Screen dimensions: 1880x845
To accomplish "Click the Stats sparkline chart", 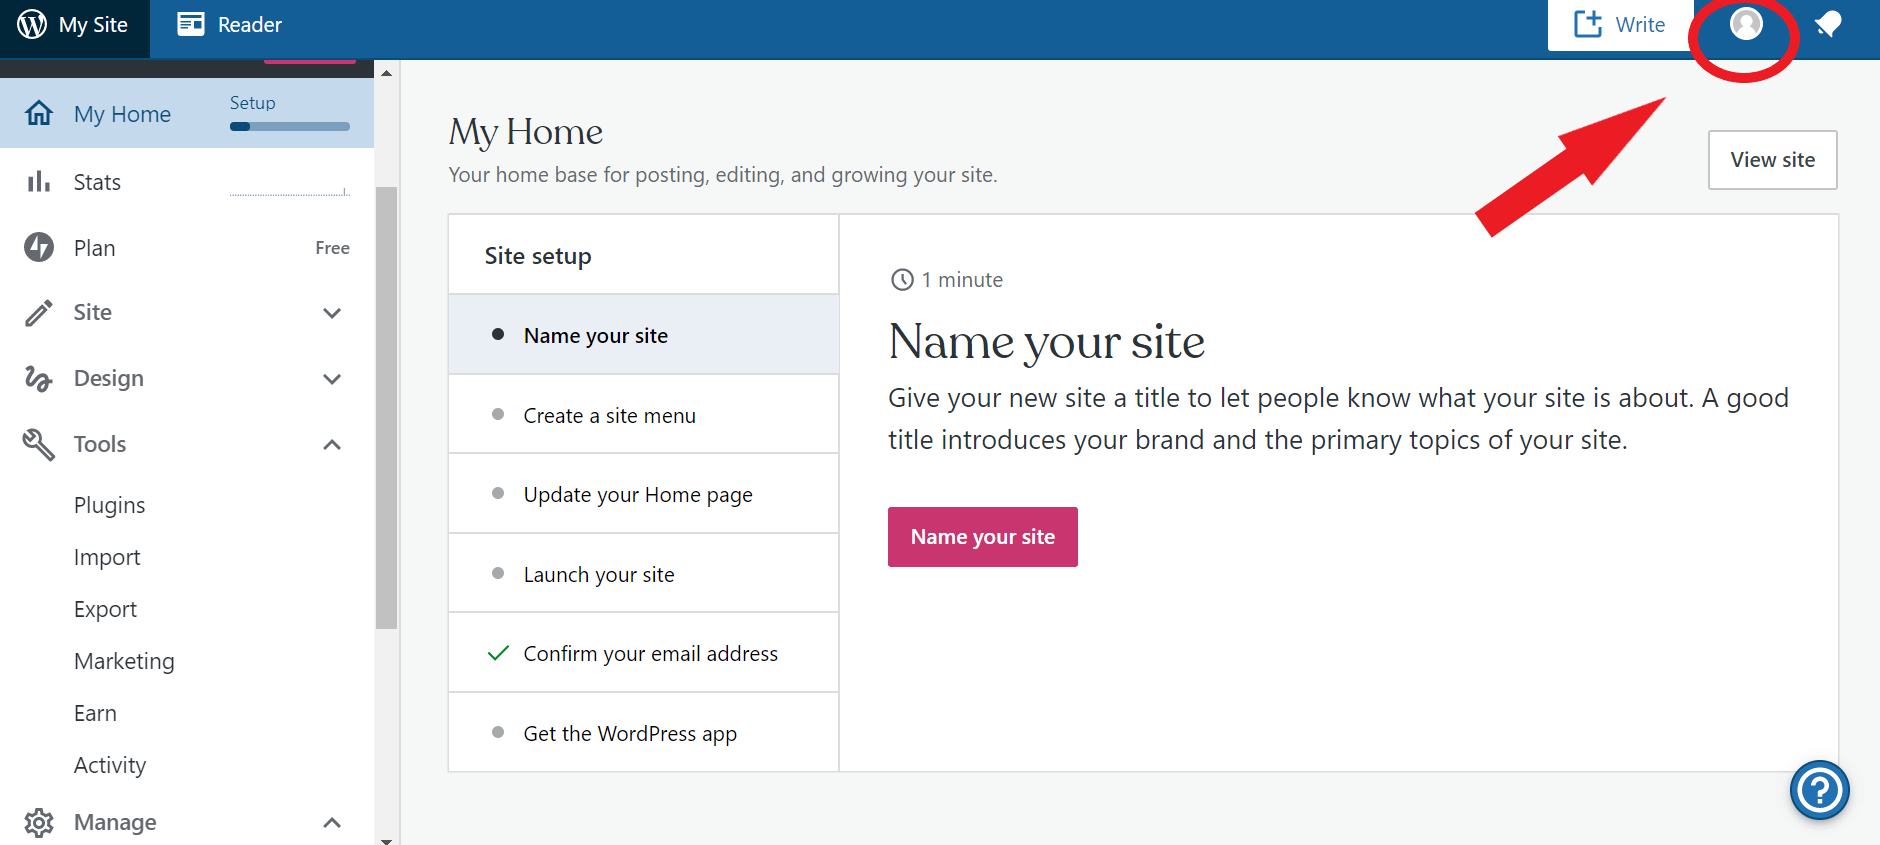I will pyautogui.click(x=290, y=190).
